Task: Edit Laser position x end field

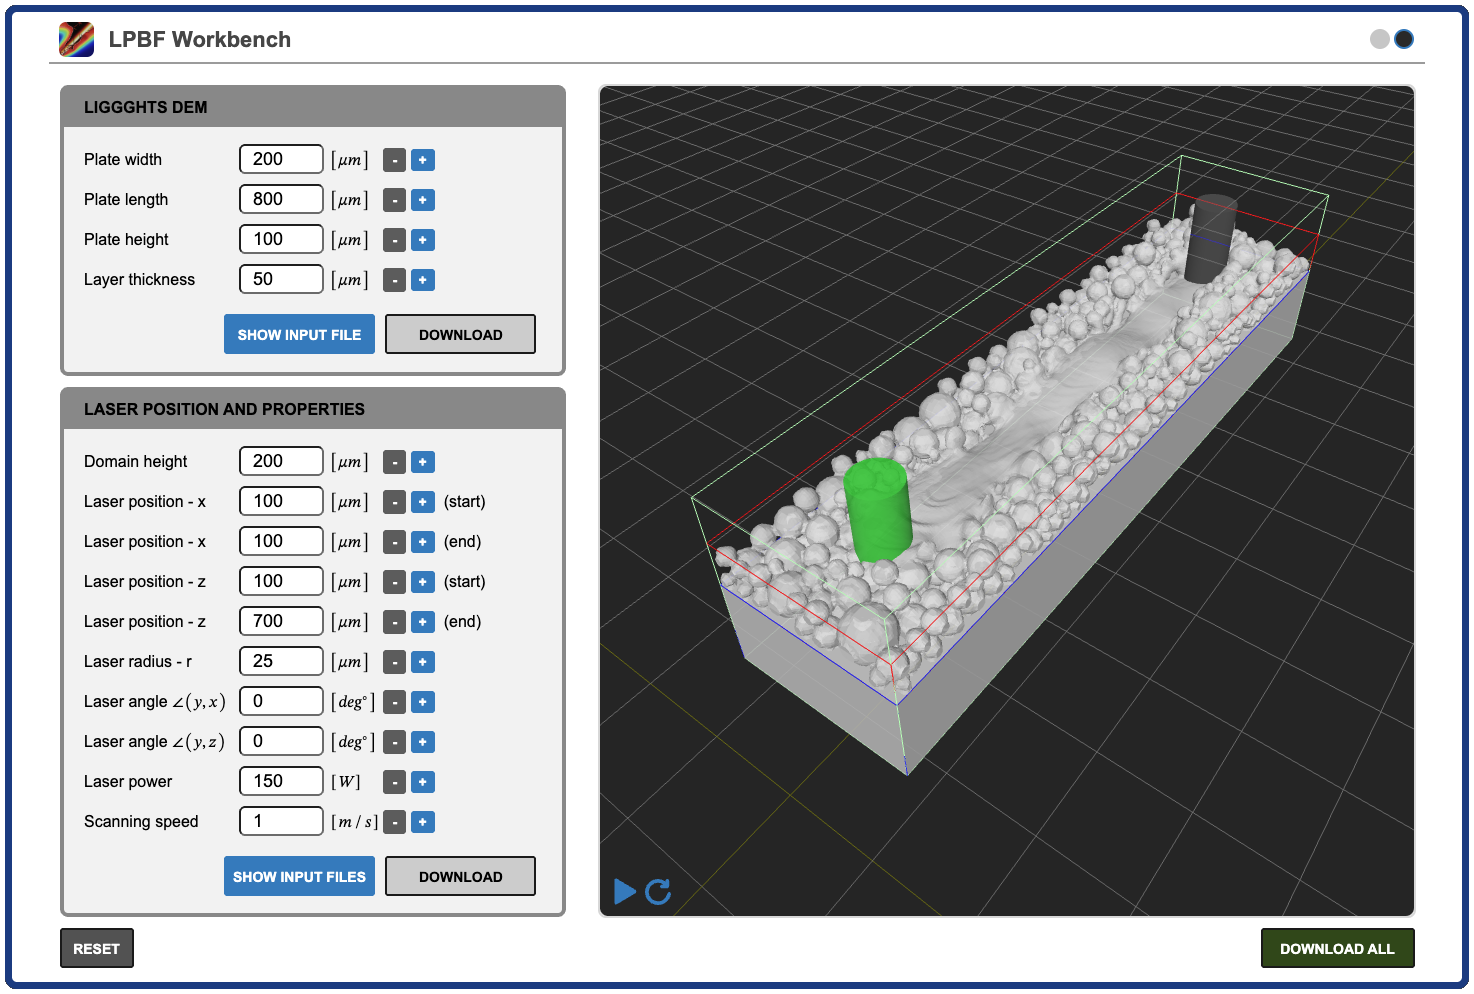Action: [281, 541]
